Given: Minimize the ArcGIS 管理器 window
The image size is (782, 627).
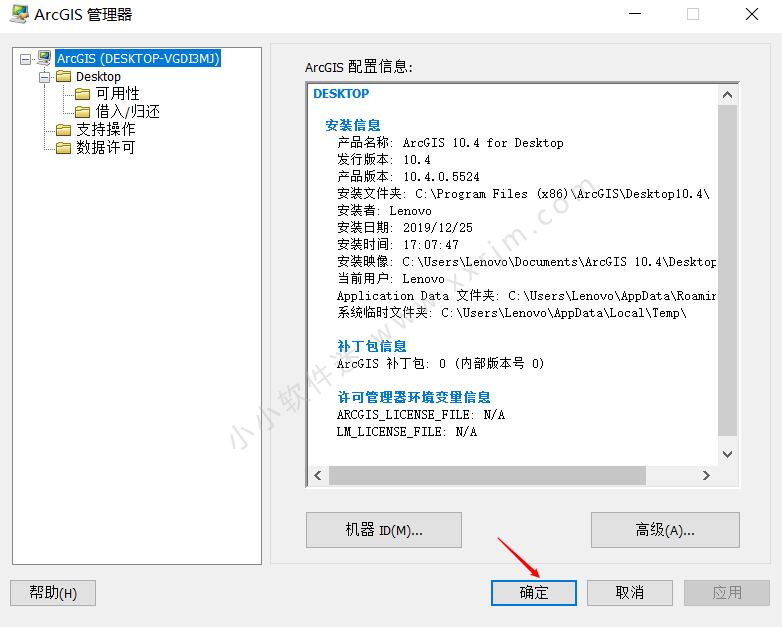Looking at the screenshot, I should pyautogui.click(x=635, y=14).
